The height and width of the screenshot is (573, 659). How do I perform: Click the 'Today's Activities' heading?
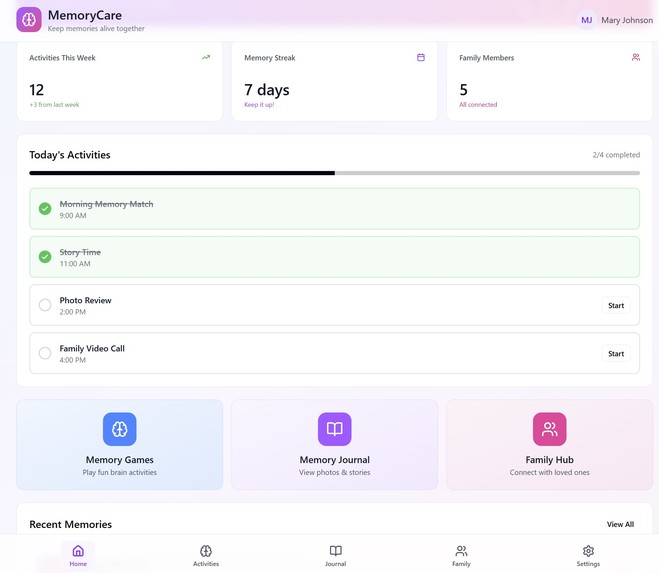coord(70,155)
